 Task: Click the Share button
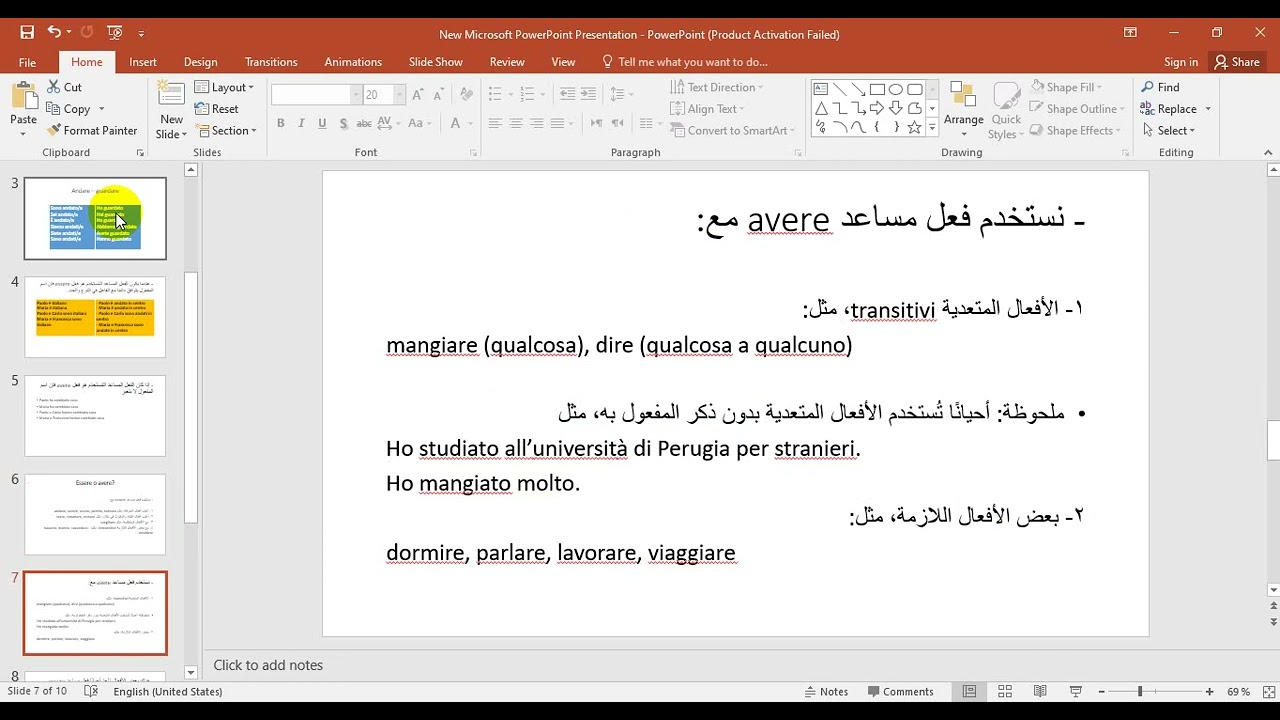point(1237,62)
